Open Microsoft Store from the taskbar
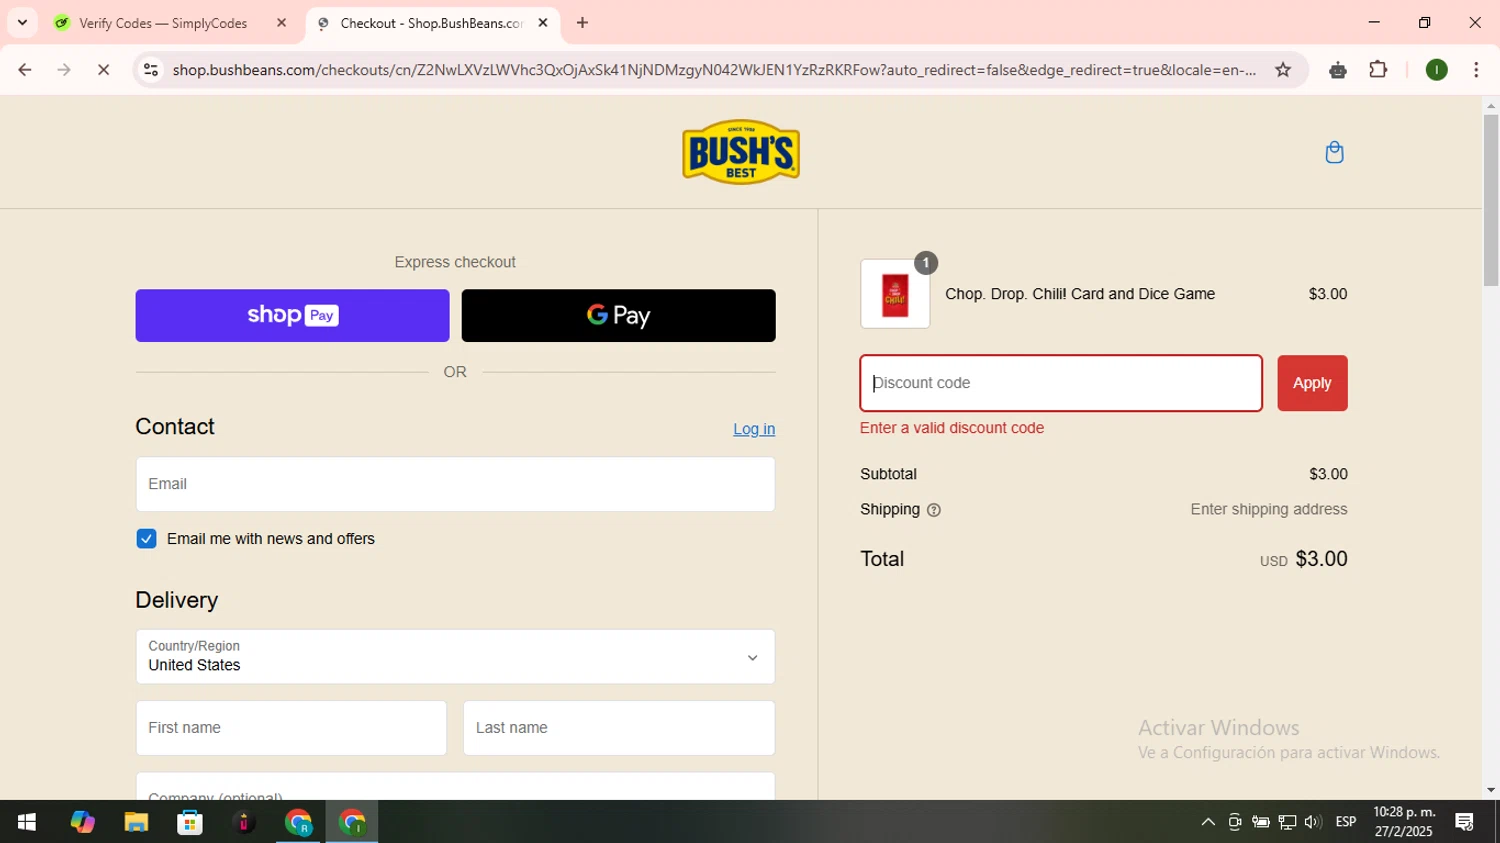Image resolution: width=1500 pixels, height=843 pixels. (190, 822)
